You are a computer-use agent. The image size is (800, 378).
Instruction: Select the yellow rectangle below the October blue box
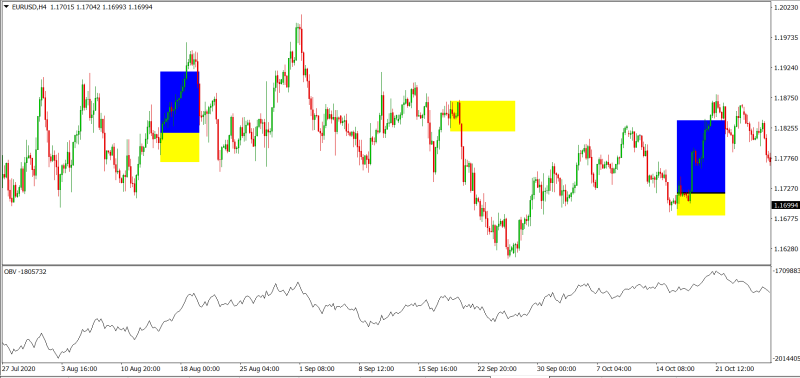point(701,205)
